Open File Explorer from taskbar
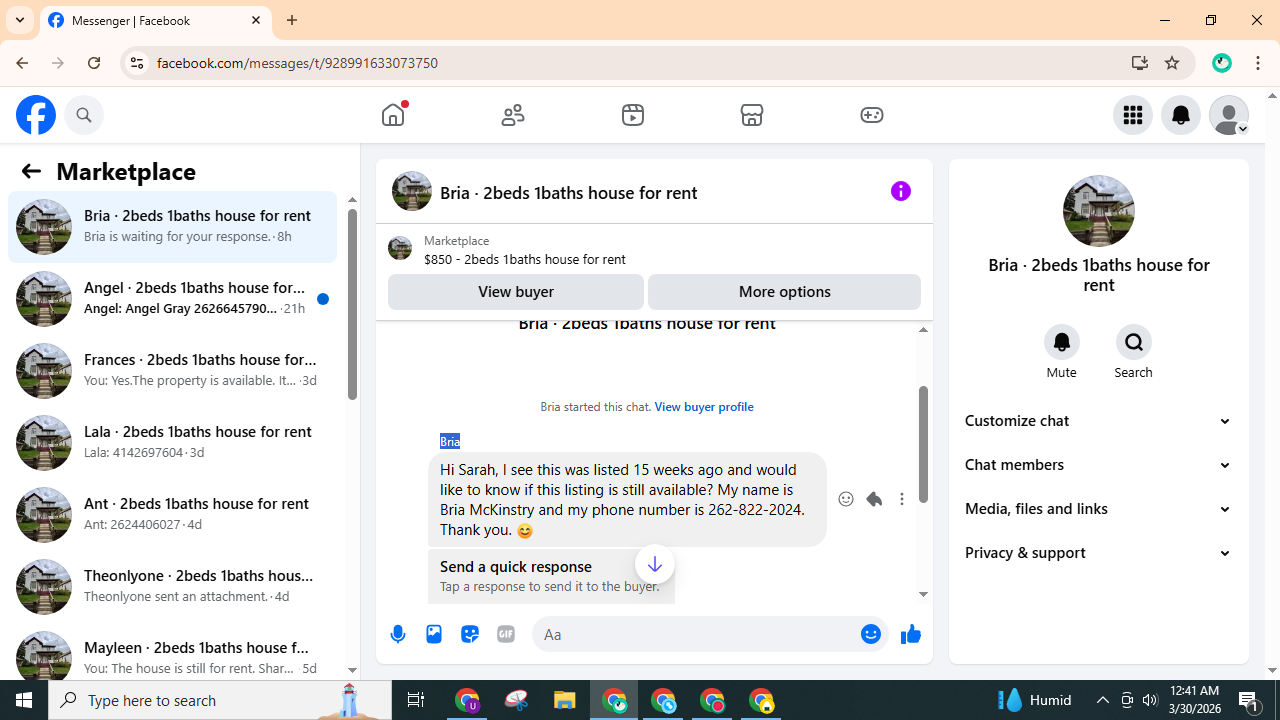 565,700
